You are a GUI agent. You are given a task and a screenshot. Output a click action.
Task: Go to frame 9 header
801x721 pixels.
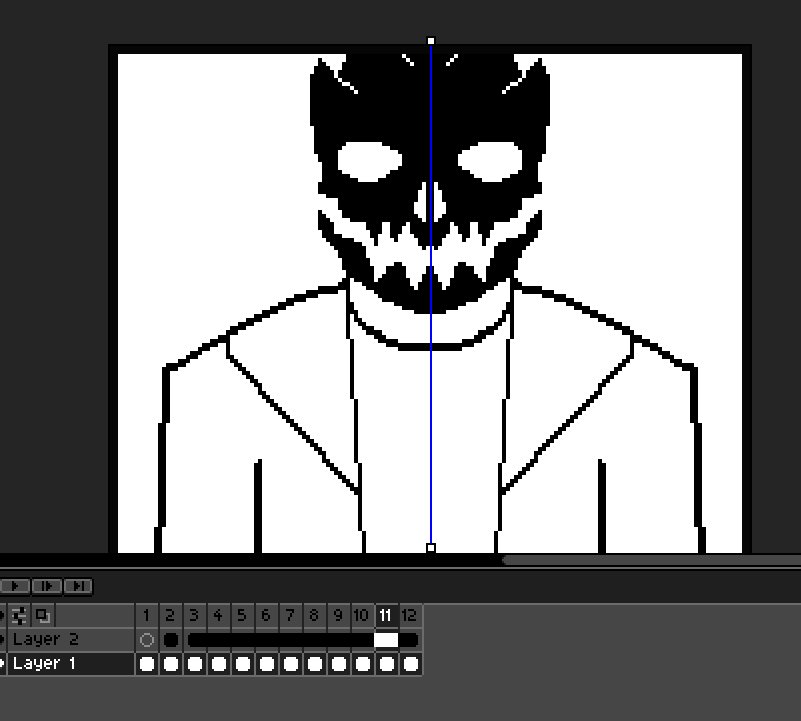tap(338, 615)
